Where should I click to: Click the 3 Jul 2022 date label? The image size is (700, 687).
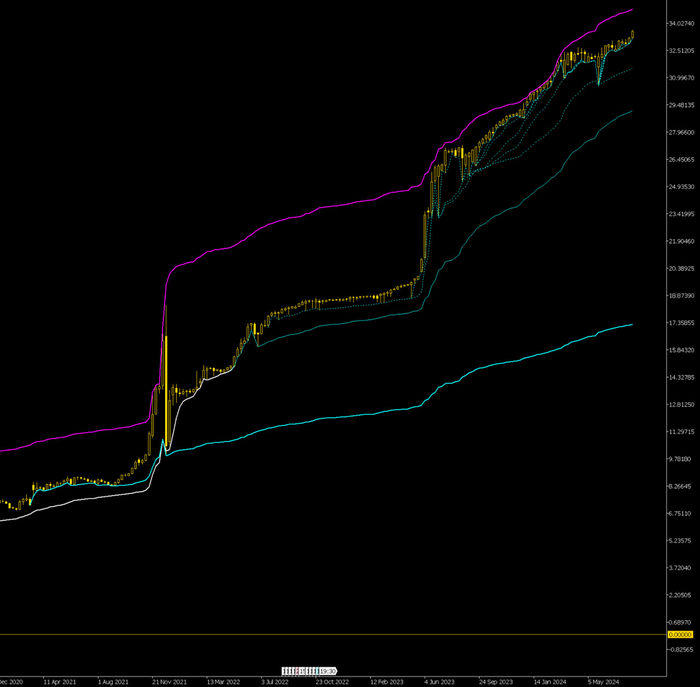(275, 682)
